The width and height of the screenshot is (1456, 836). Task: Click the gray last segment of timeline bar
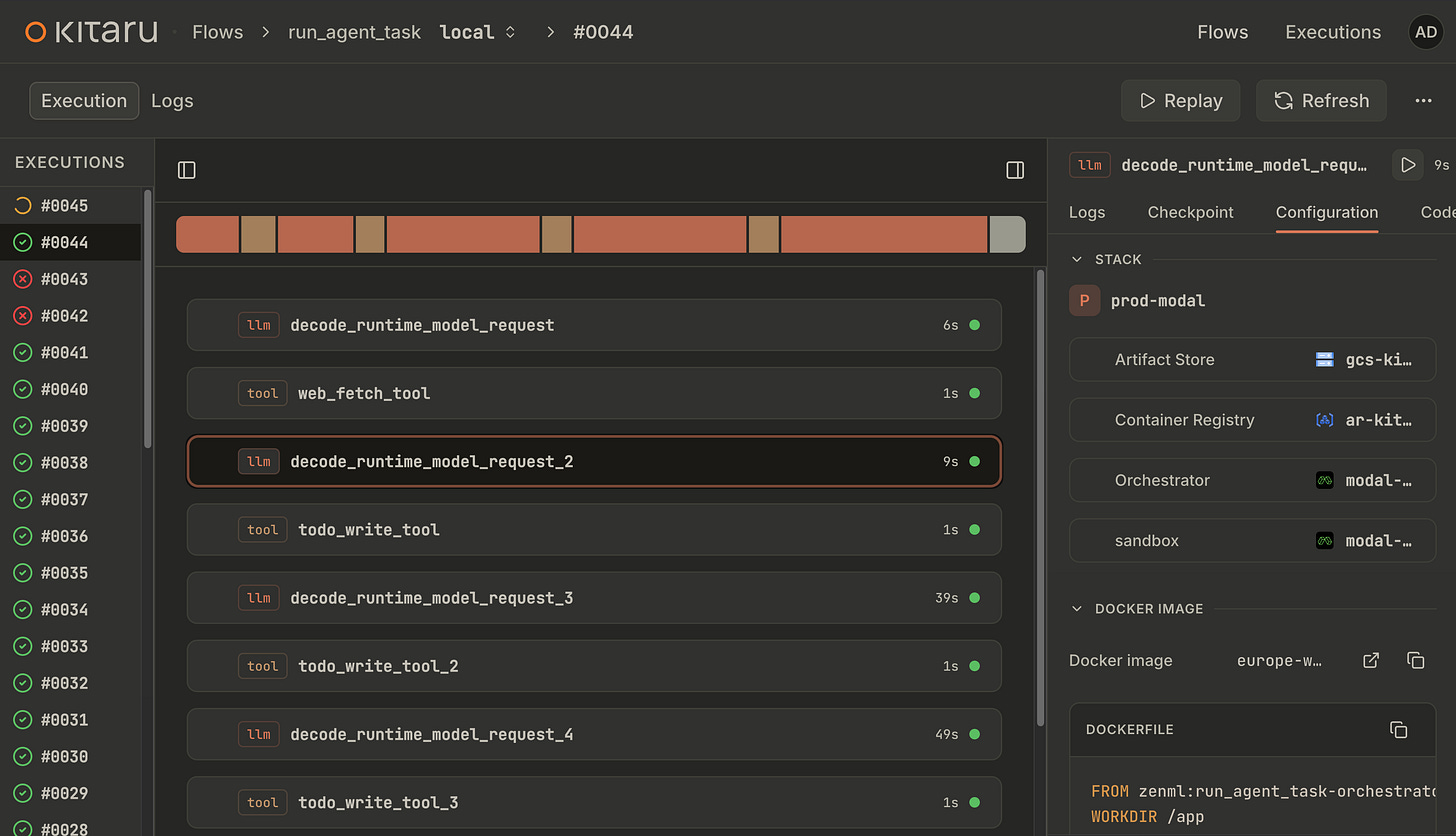click(1007, 234)
